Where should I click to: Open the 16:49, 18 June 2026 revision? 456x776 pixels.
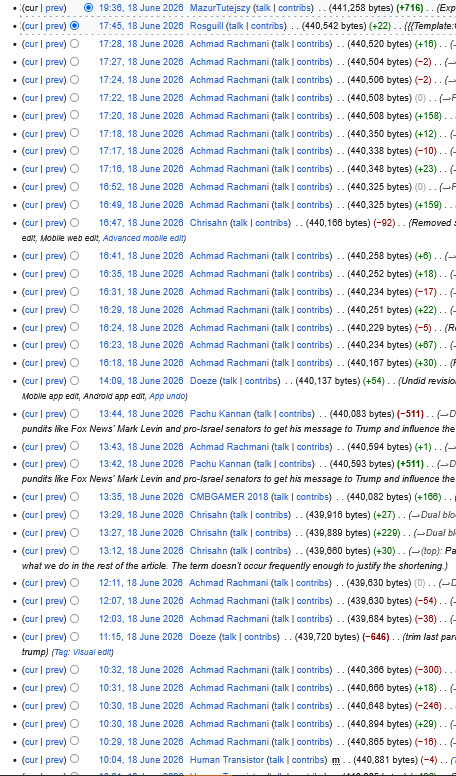[141, 205]
